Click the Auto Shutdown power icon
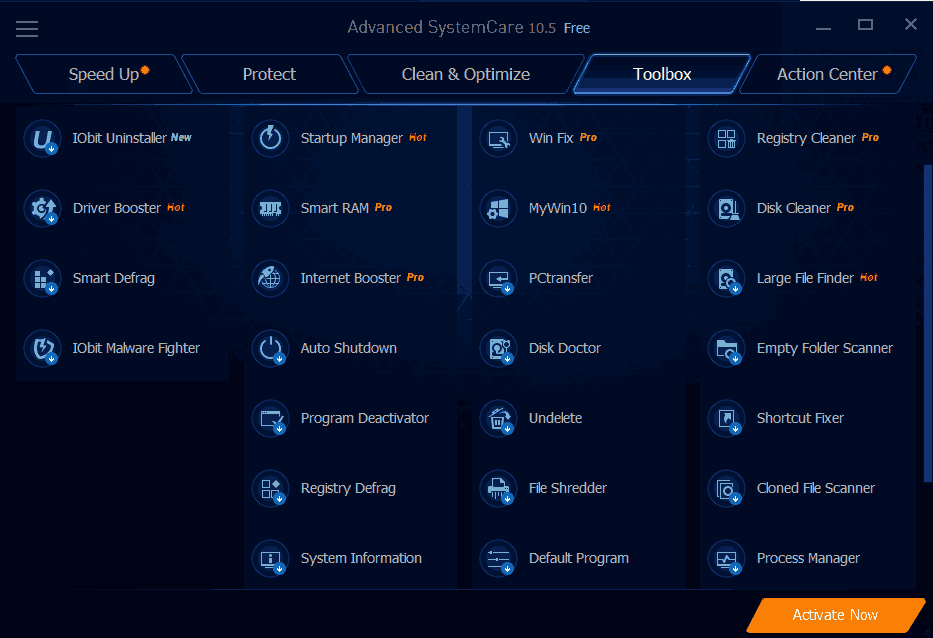The image size is (933, 638). click(271, 348)
